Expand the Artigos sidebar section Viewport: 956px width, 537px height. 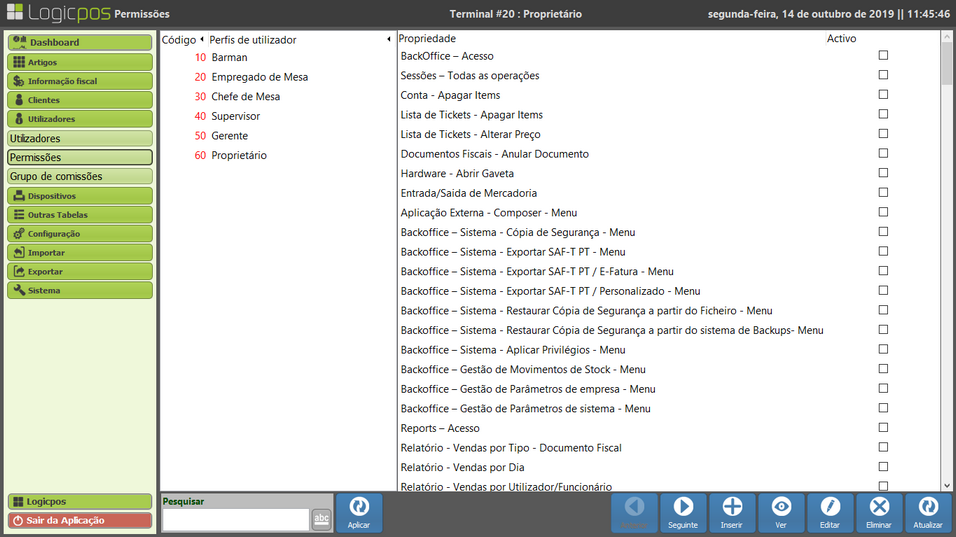click(80, 62)
